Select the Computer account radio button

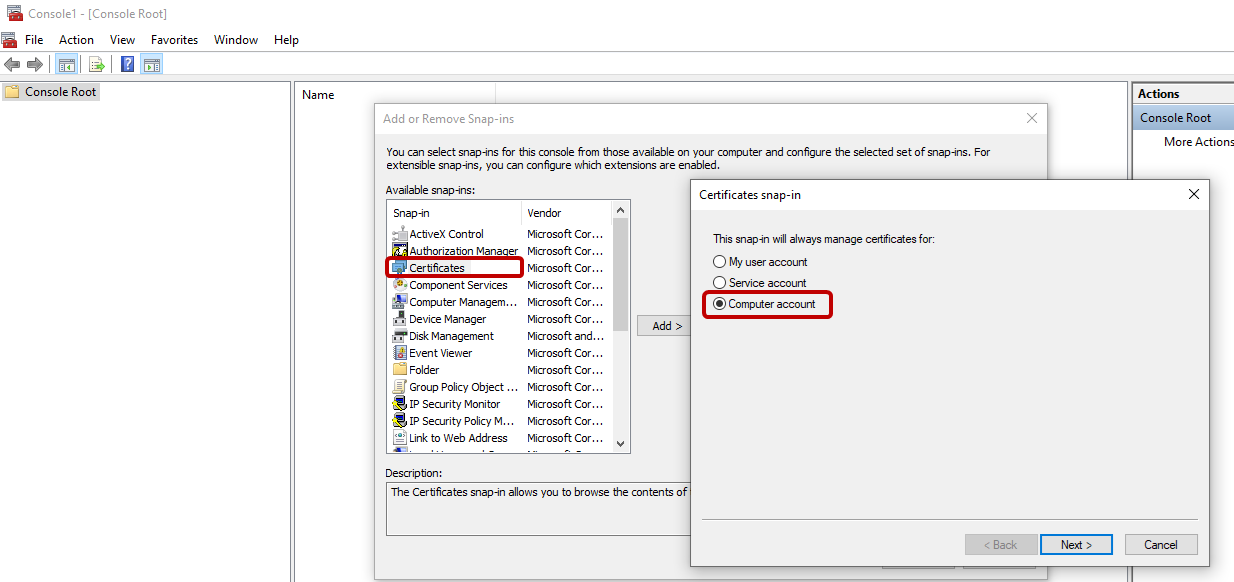pos(719,304)
